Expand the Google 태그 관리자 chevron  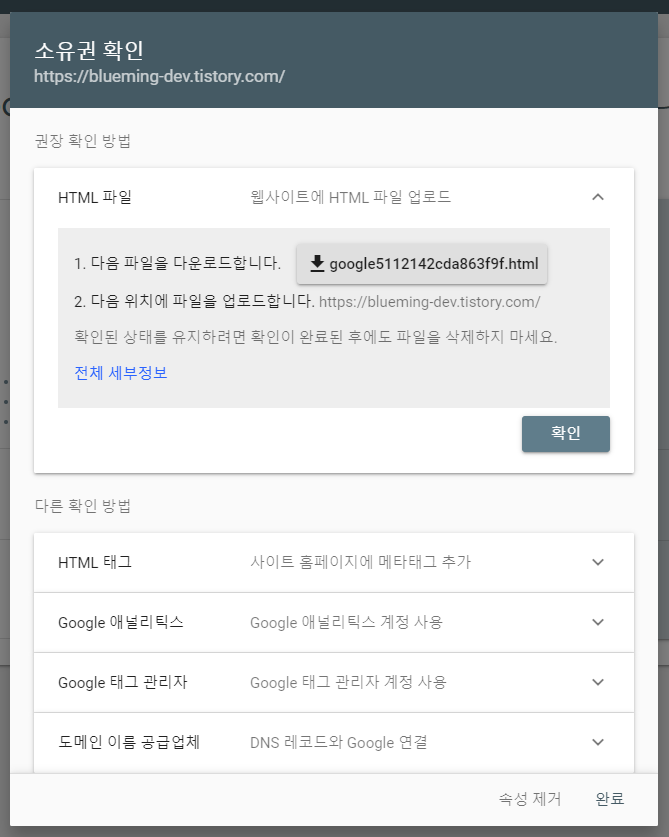pos(598,682)
